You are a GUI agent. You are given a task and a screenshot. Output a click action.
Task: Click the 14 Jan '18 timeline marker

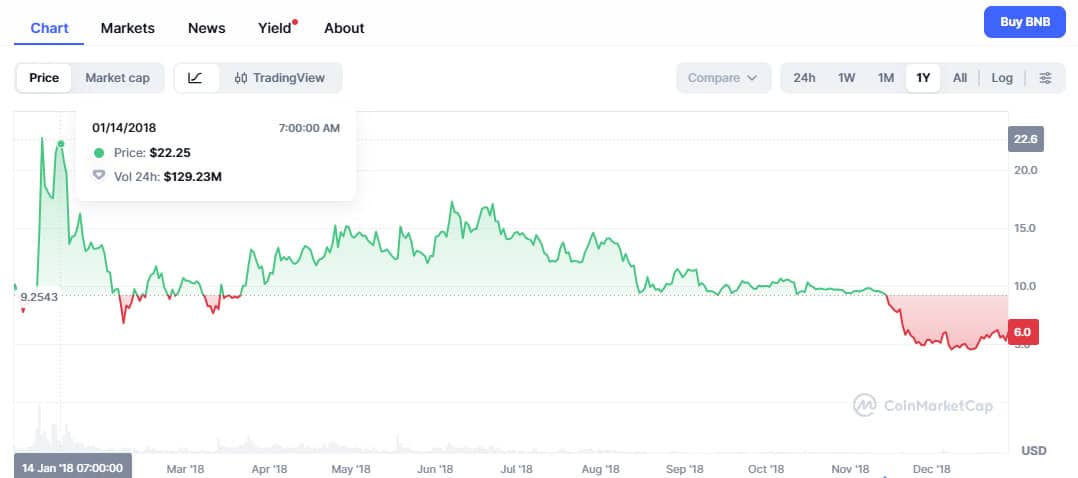pos(72,467)
